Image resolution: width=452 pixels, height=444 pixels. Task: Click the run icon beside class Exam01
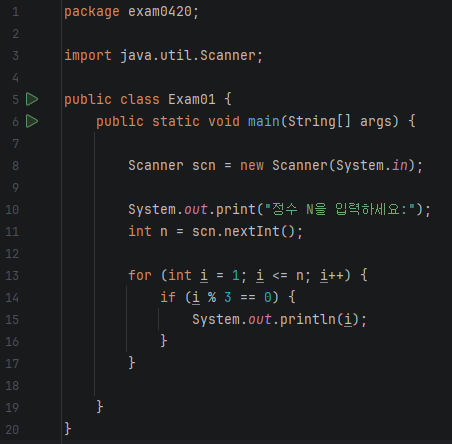point(32,99)
